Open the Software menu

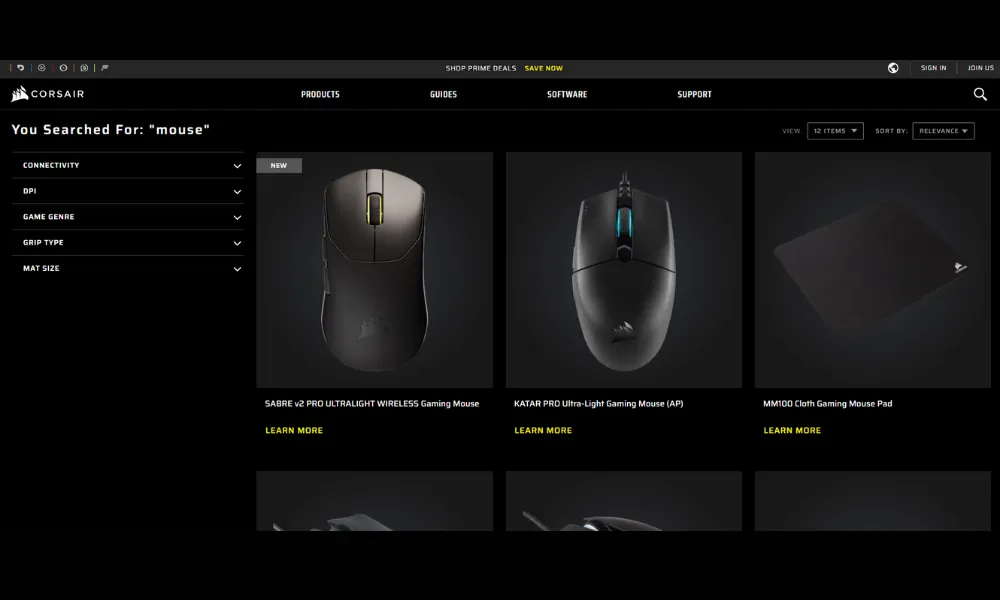point(567,94)
